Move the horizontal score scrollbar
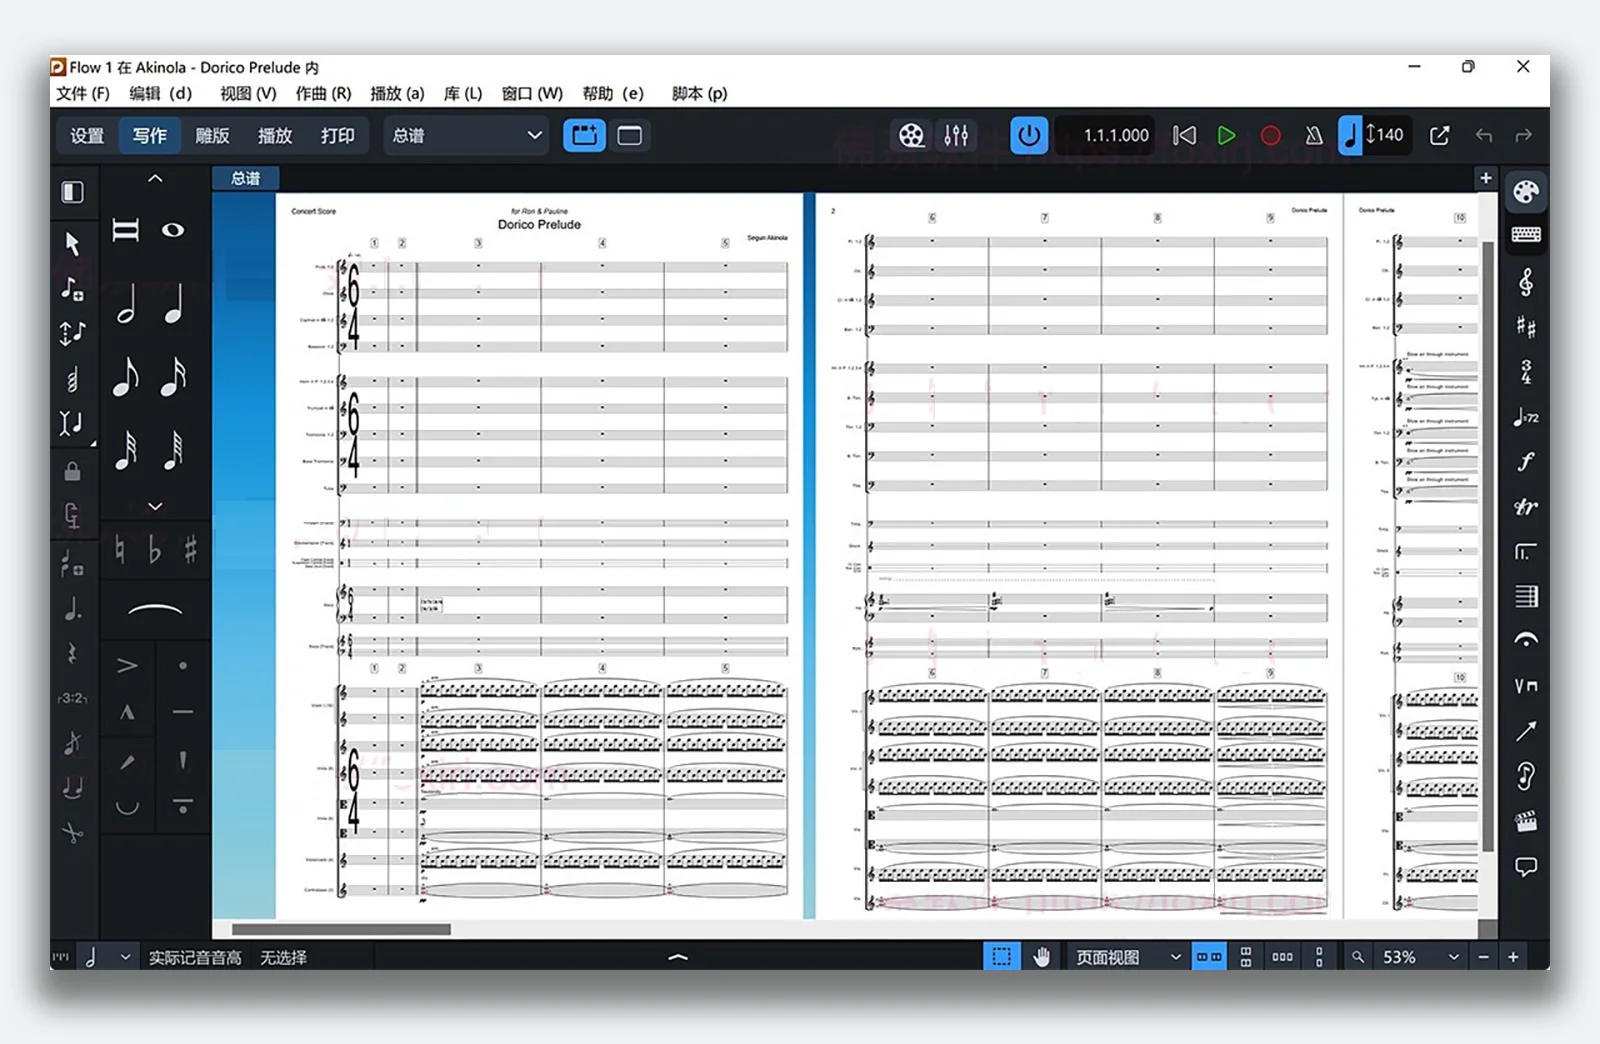Viewport: 1600px width, 1044px height. tap(342, 929)
